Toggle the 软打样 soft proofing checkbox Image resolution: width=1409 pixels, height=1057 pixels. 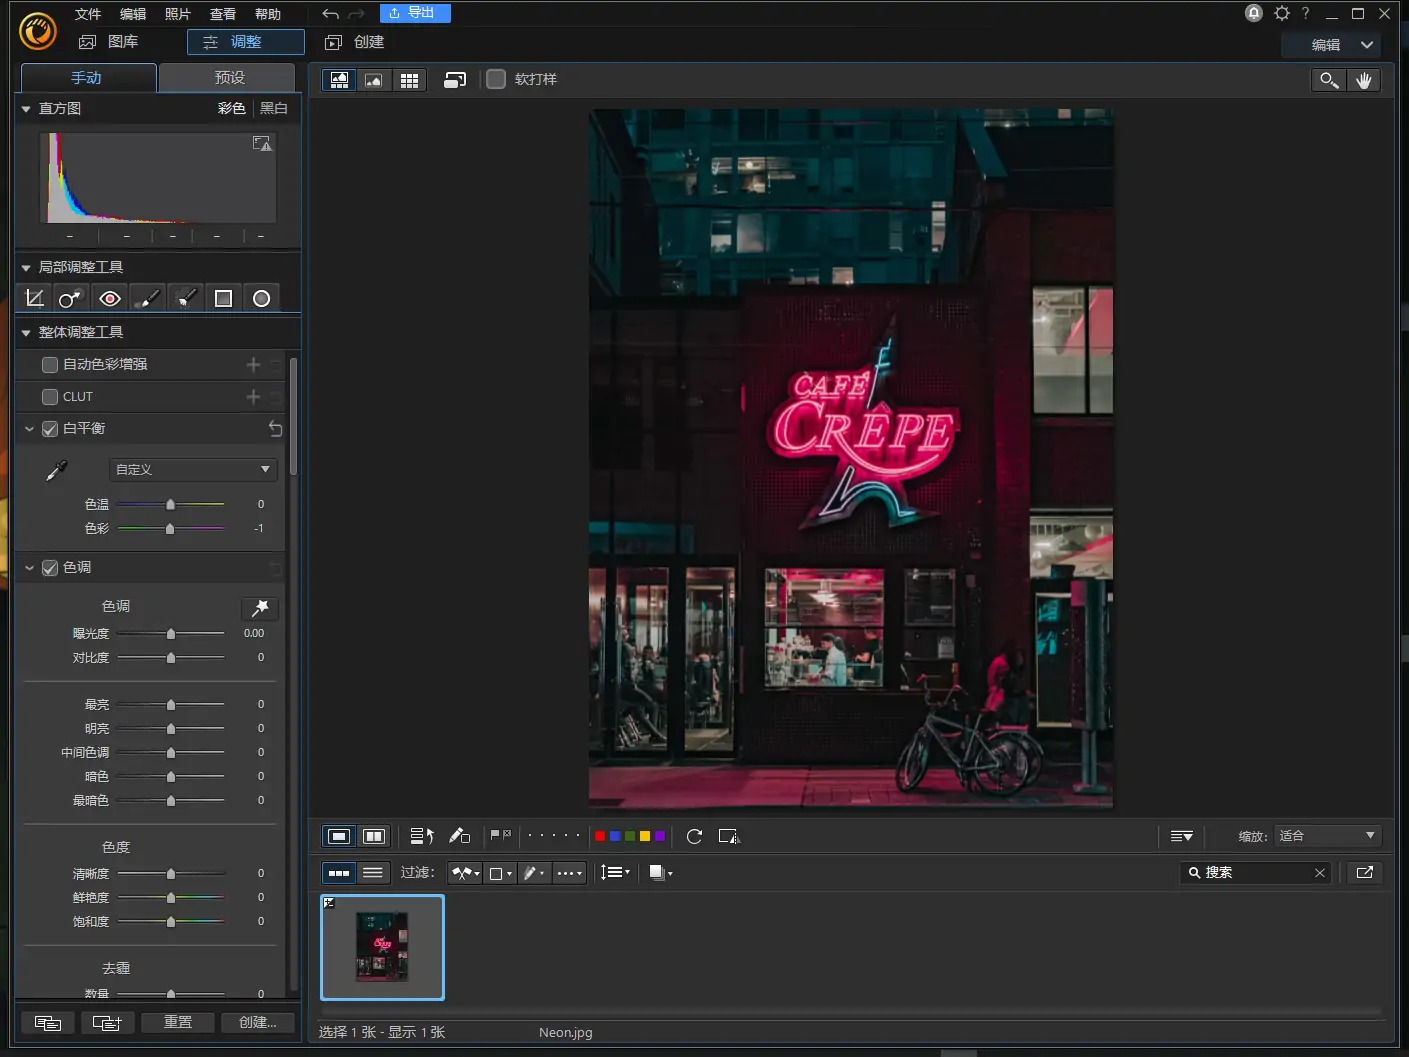[x=496, y=79]
